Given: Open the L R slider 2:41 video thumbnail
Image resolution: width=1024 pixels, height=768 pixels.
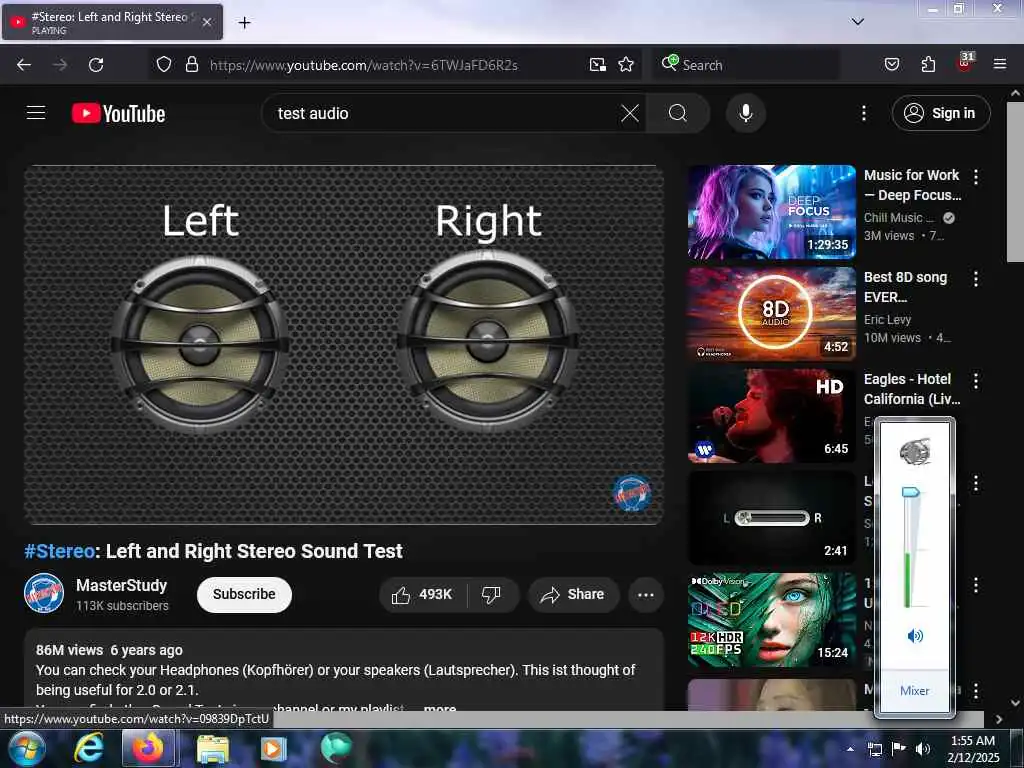Looking at the screenshot, I should (x=771, y=517).
